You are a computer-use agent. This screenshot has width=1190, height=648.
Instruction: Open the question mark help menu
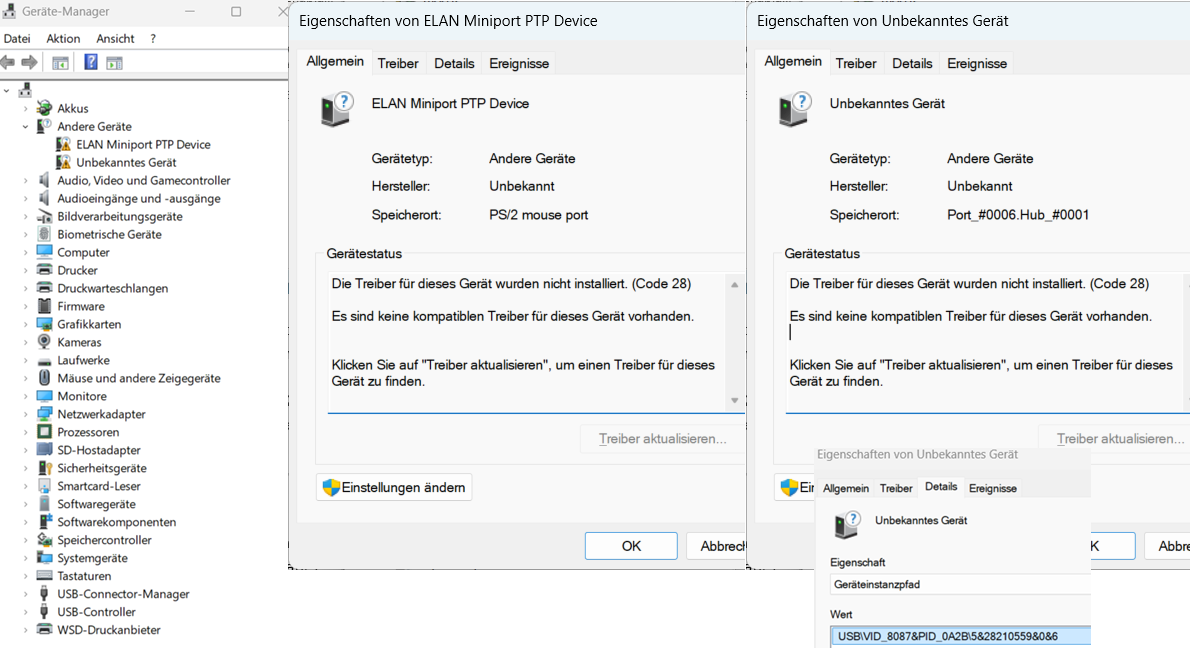pos(153,38)
